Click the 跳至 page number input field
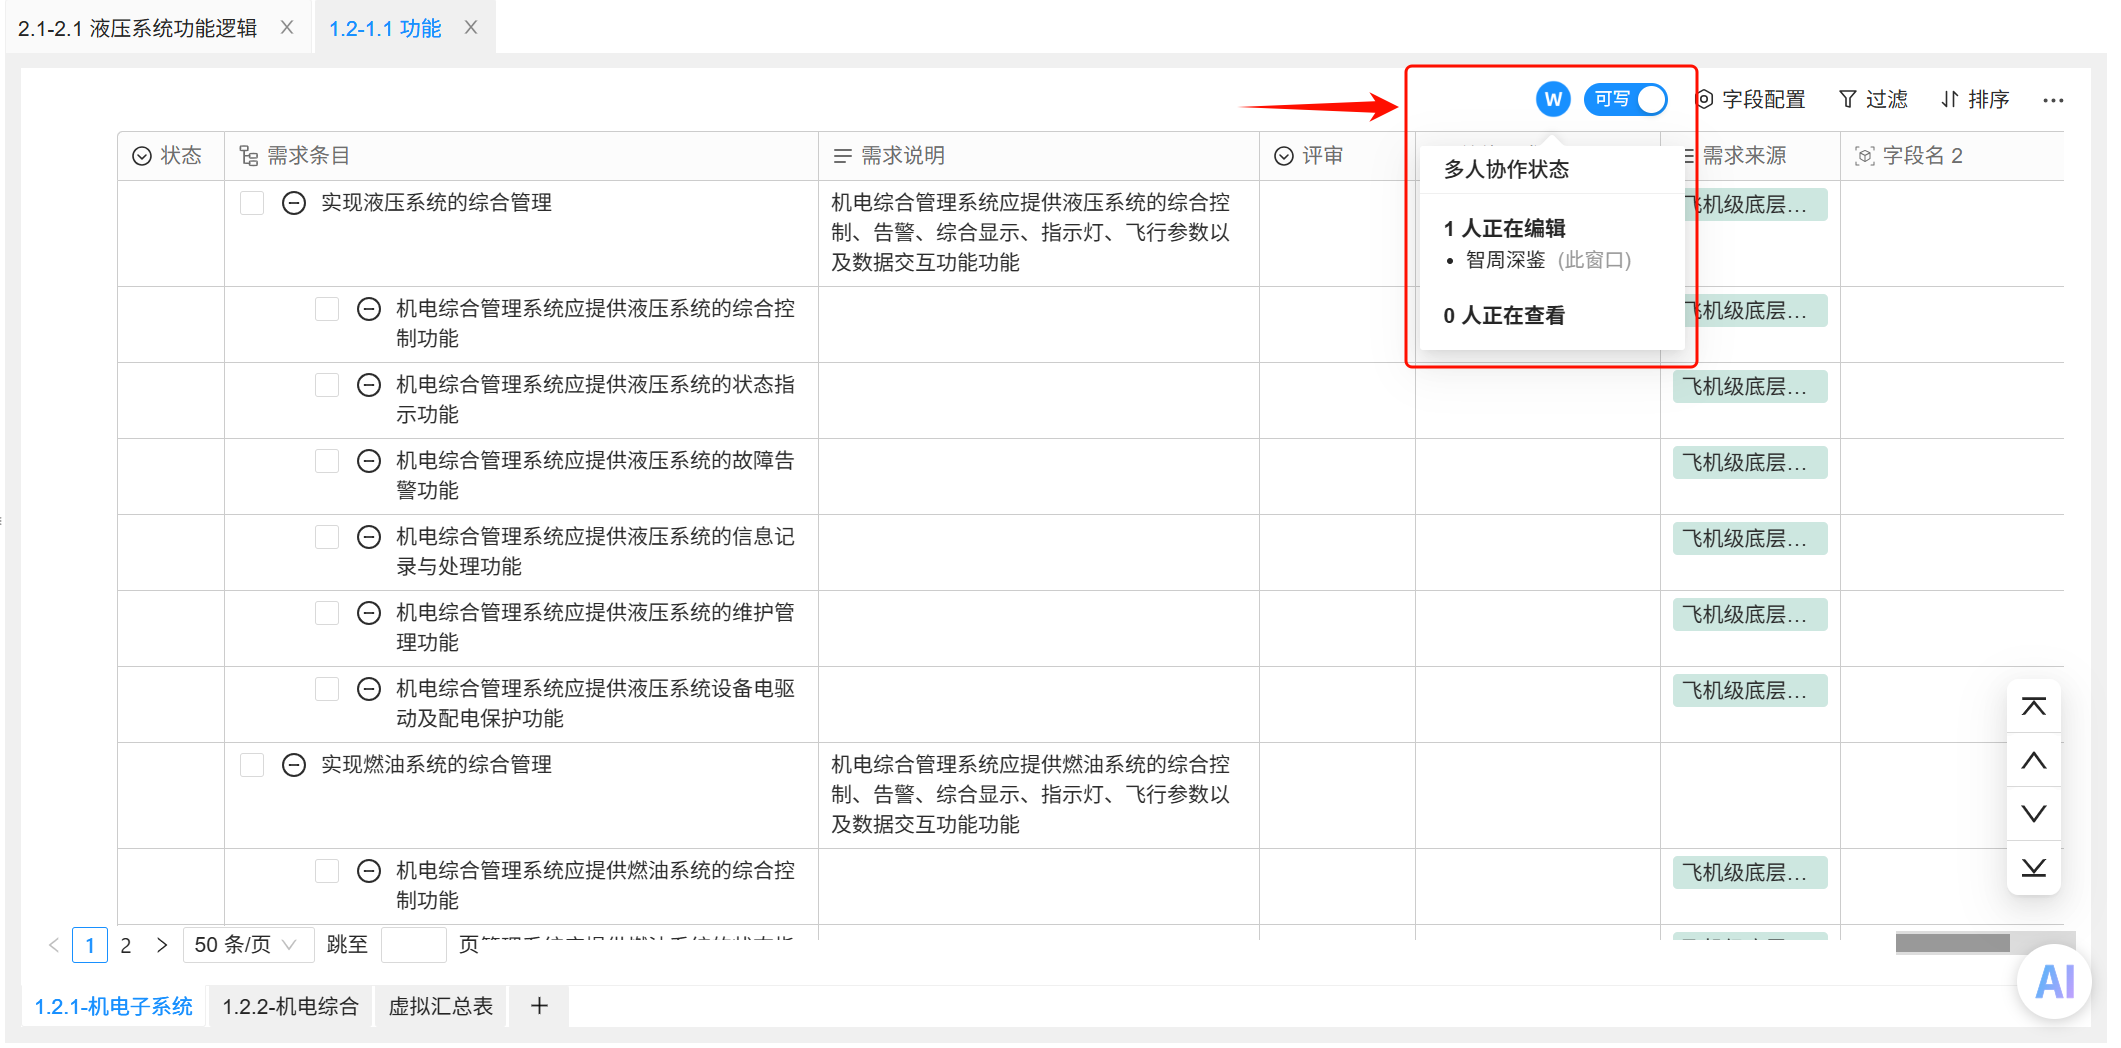 413,945
